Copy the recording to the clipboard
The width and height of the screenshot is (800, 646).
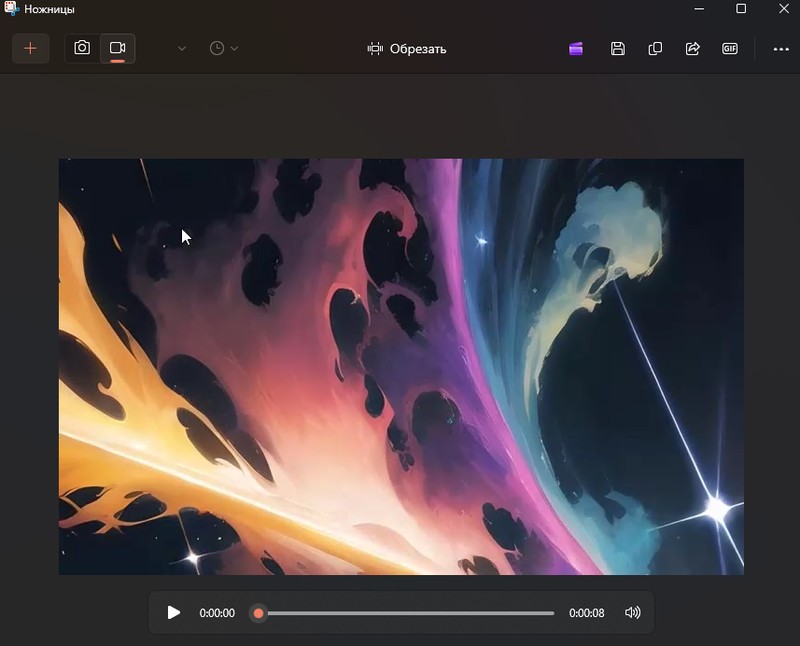(x=655, y=48)
